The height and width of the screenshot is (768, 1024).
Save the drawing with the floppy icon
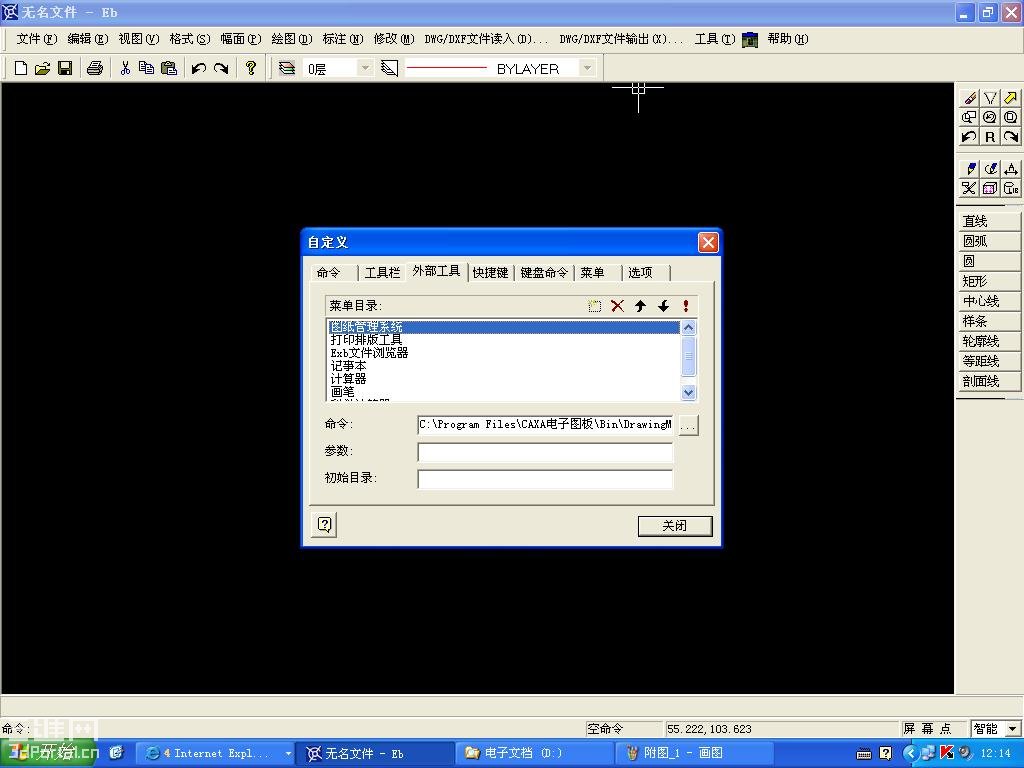tap(65, 68)
